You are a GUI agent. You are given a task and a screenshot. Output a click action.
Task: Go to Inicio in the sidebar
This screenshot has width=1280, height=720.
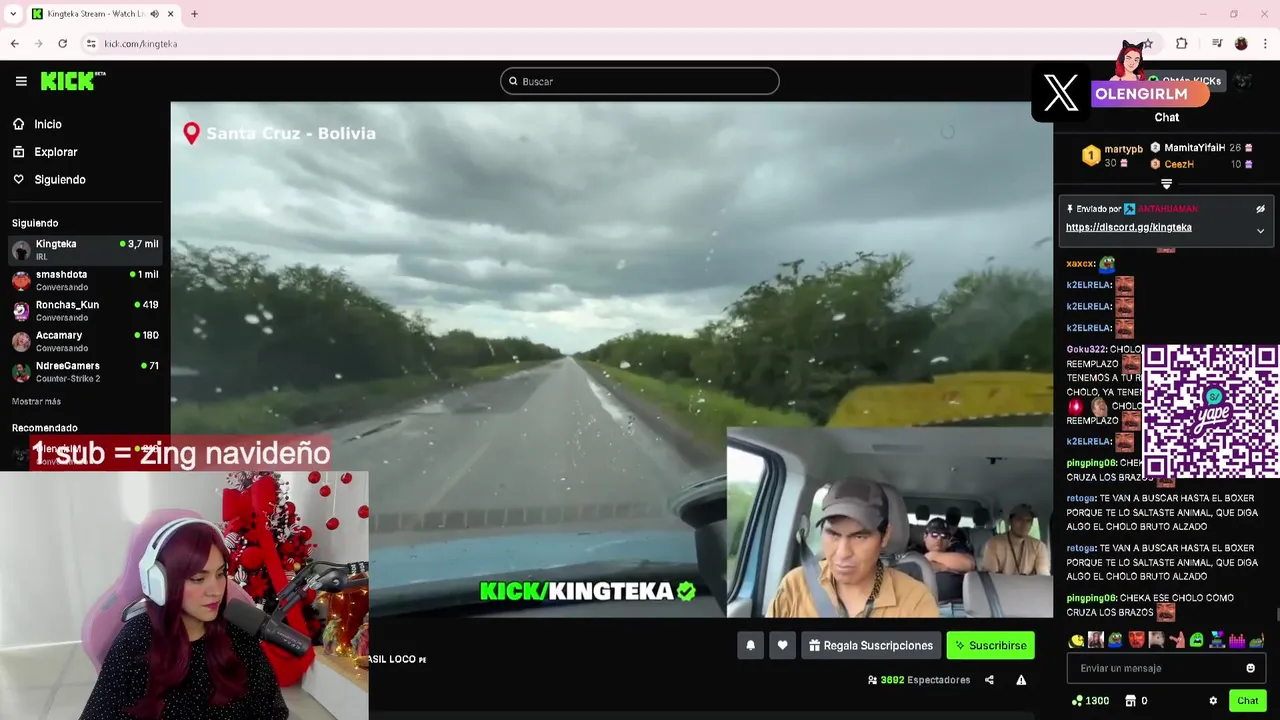(37, 124)
